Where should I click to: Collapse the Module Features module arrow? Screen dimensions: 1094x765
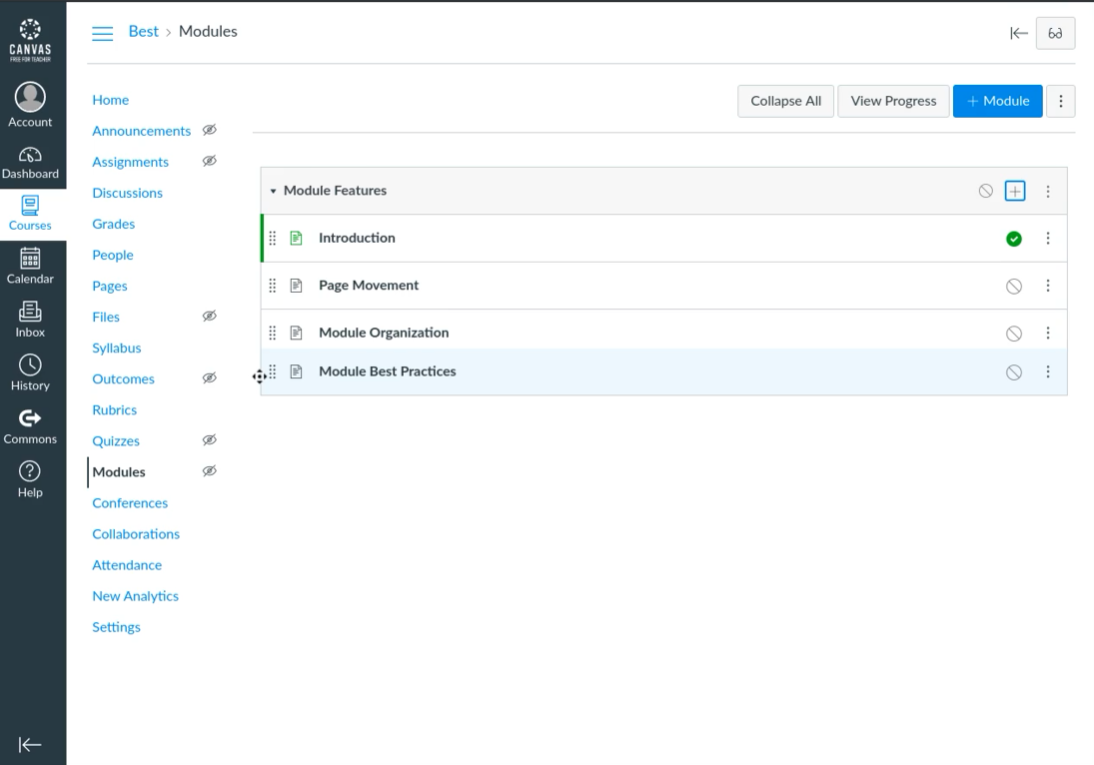[x=273, y=191]
